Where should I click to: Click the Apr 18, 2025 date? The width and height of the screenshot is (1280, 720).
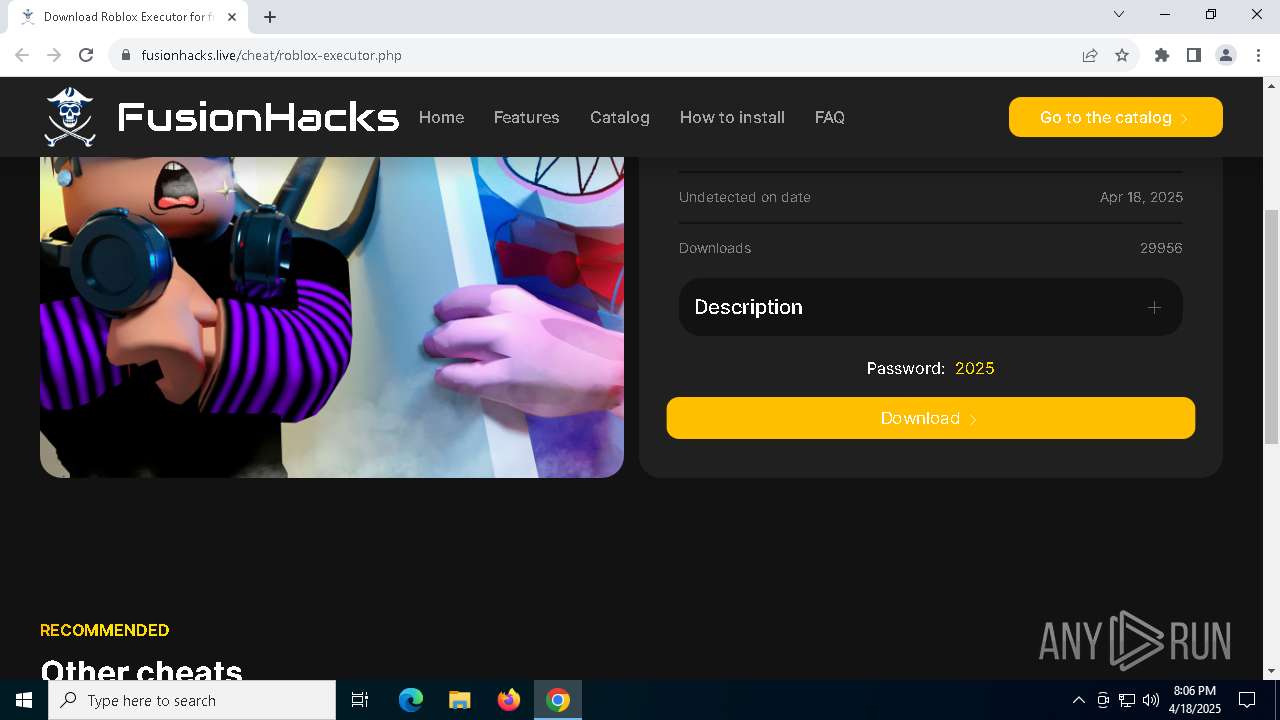pyautogui.click(x=1141, y=197)
